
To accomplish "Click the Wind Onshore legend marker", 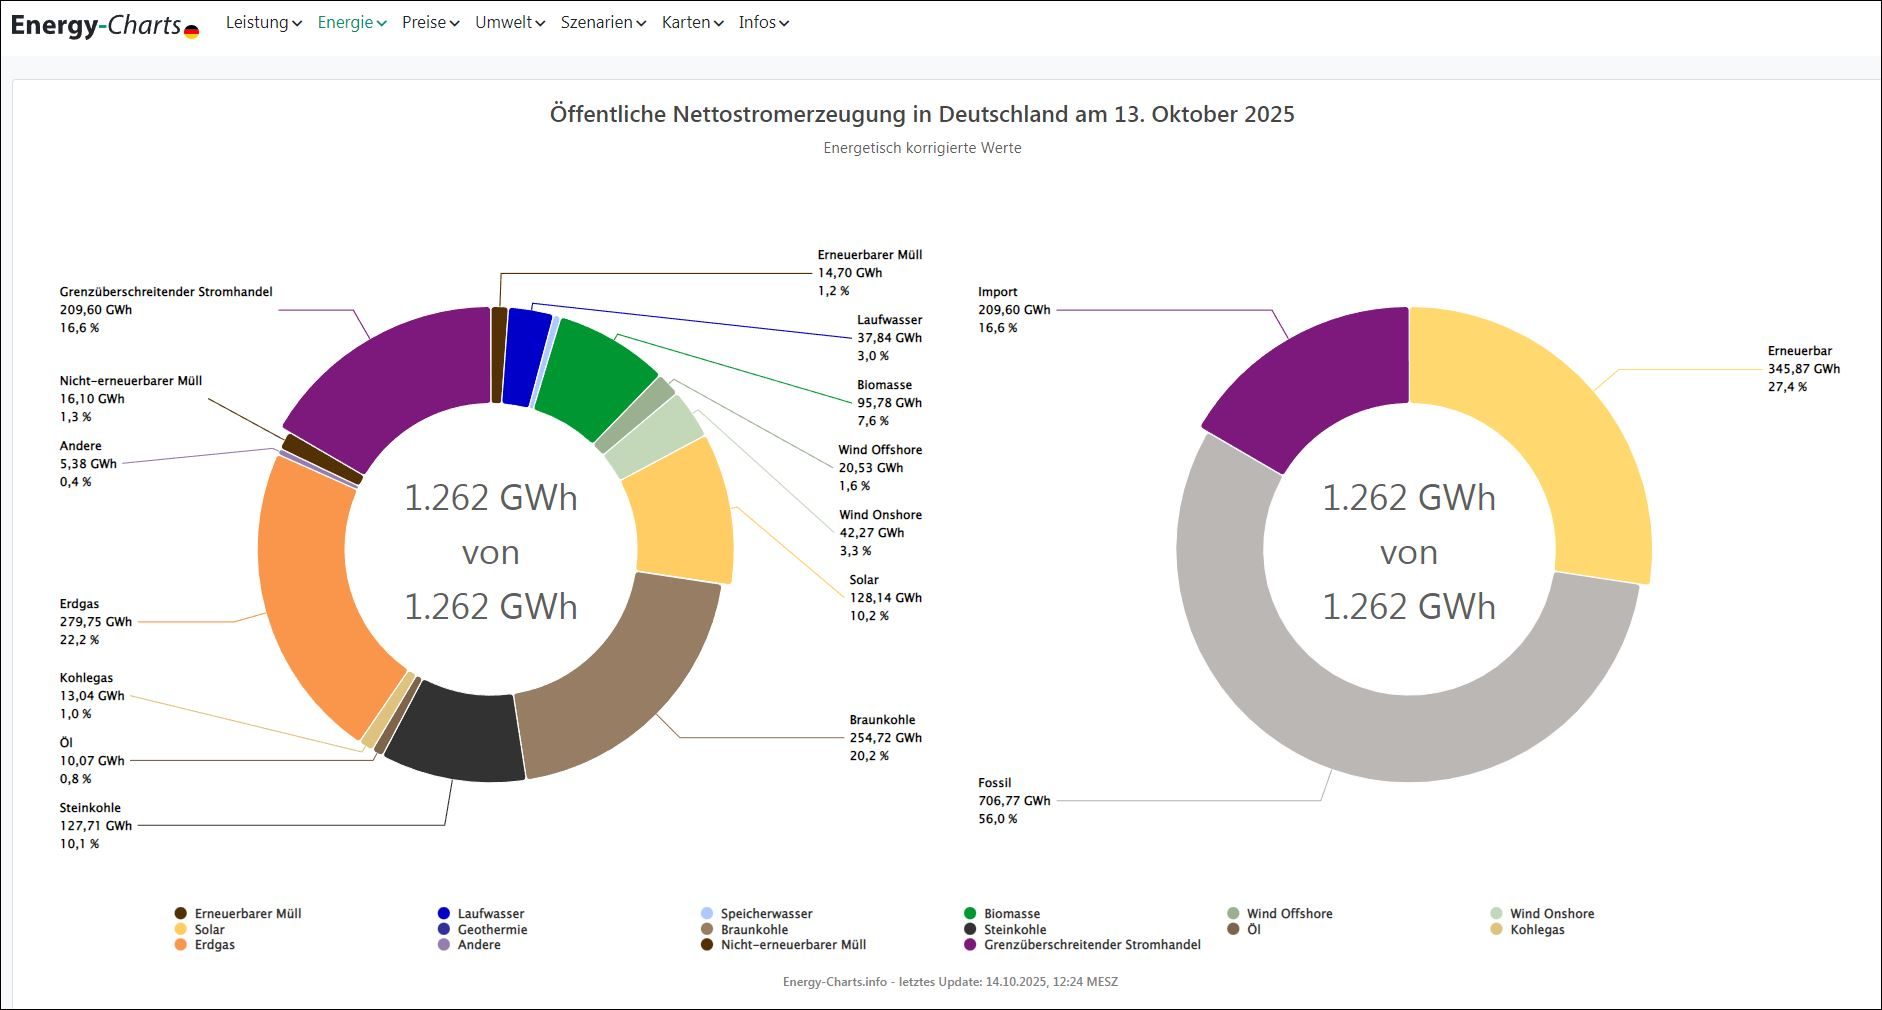I will (x=1496, y=913).
